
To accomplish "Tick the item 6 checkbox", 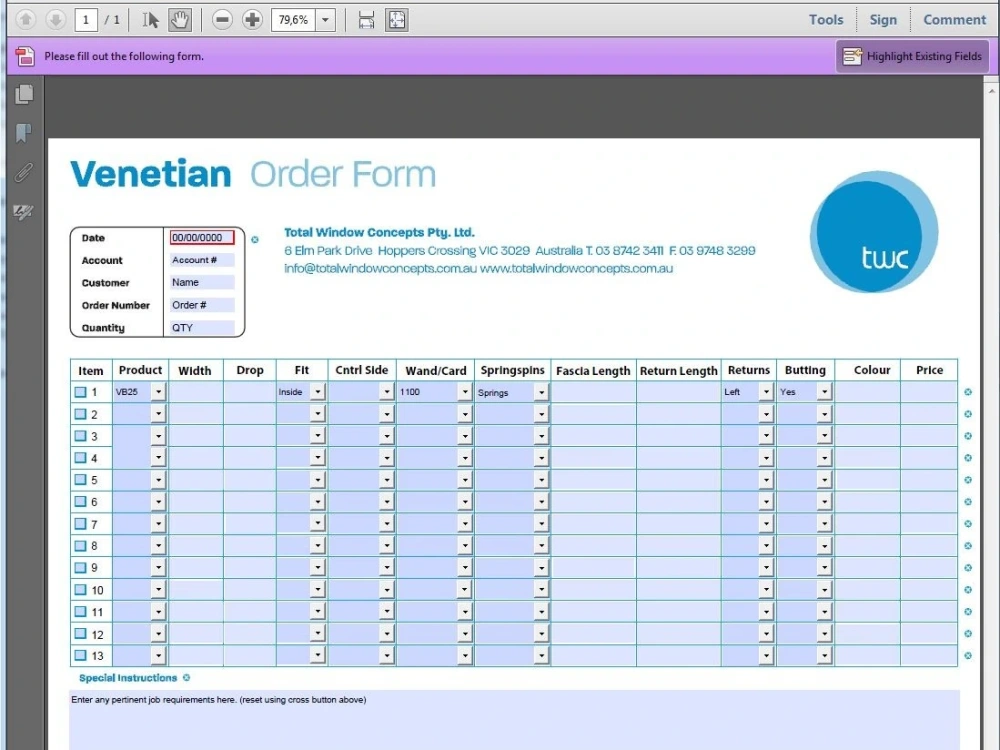I will [80, 501].
